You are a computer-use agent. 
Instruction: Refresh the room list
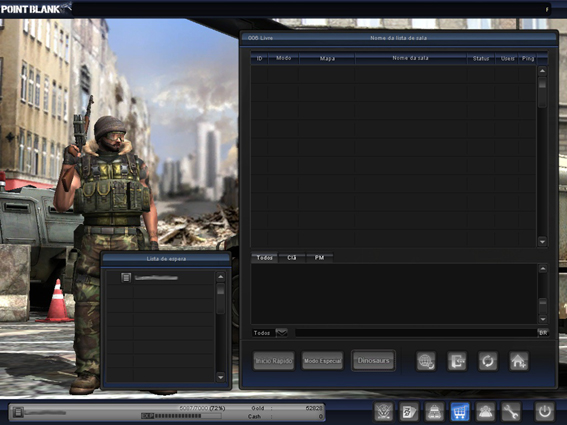[x=488, y=361]
